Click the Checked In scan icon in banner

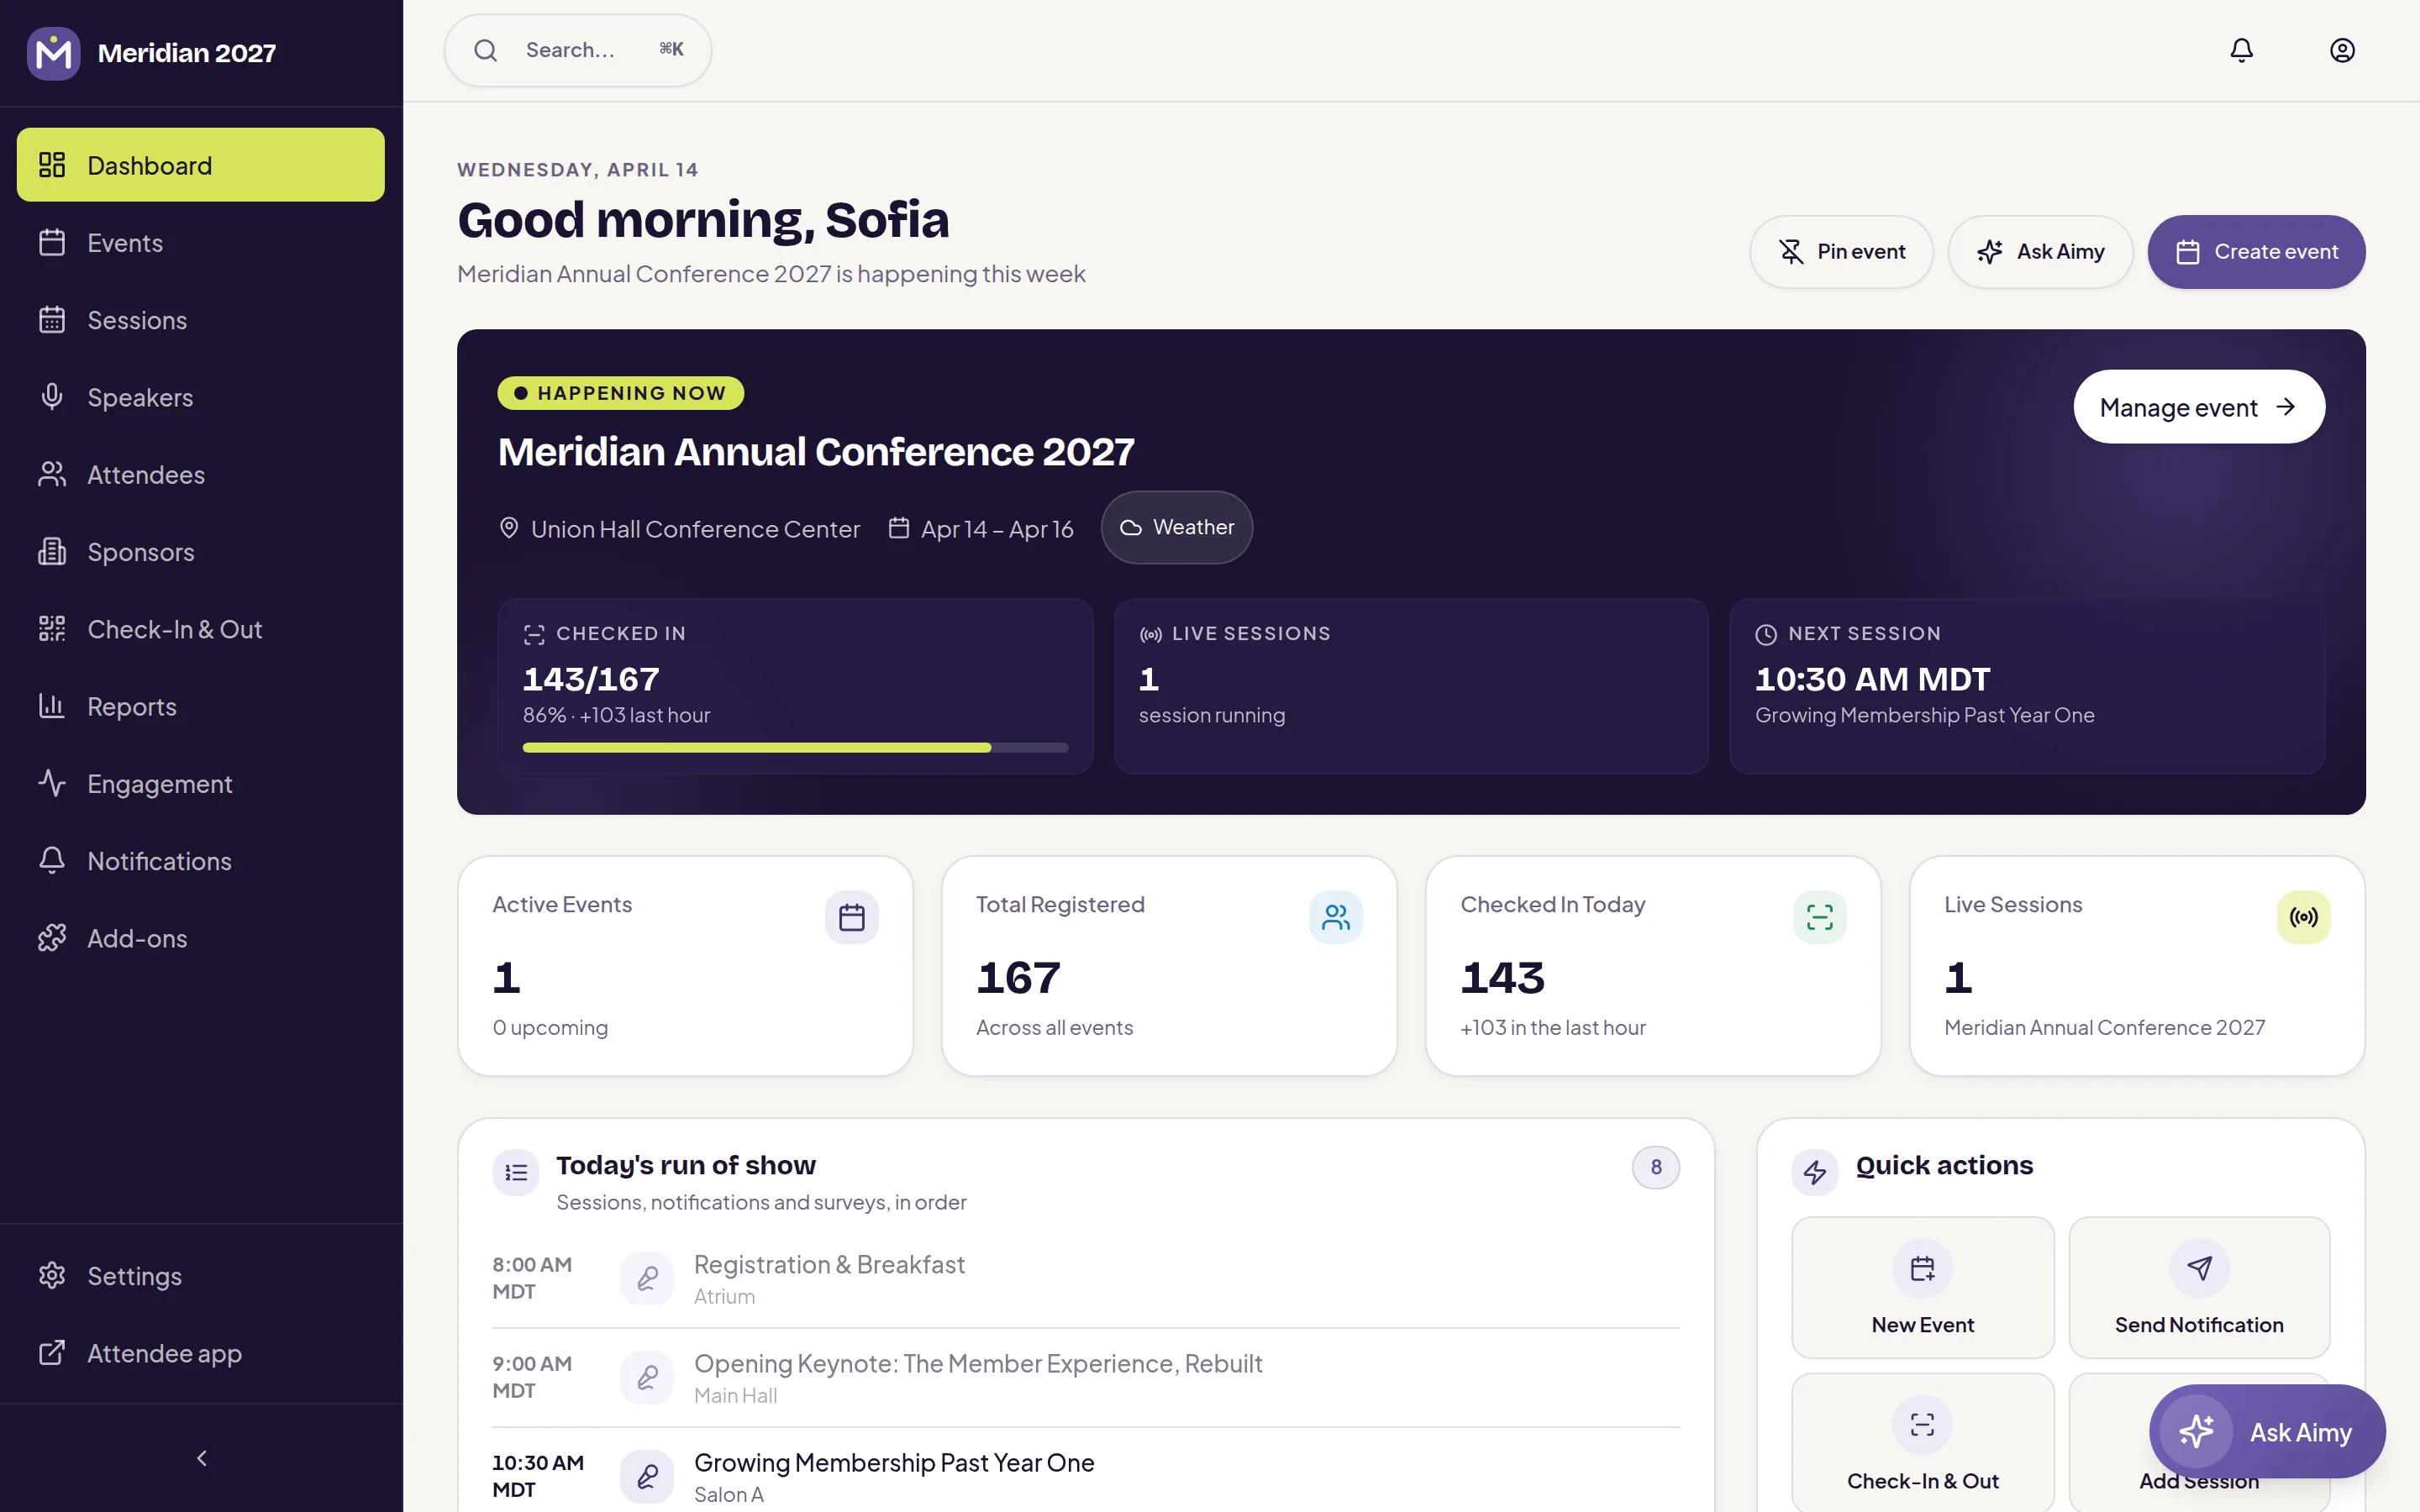(534, 634)
